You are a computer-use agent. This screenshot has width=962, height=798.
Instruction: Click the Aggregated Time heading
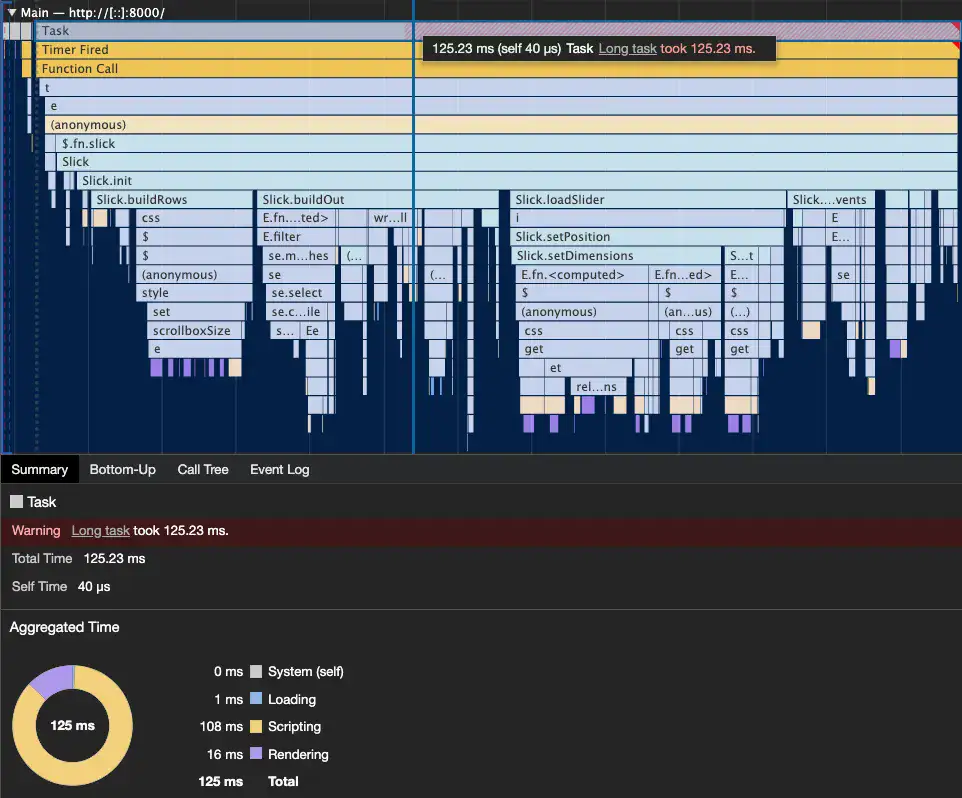tap(64, 627)
